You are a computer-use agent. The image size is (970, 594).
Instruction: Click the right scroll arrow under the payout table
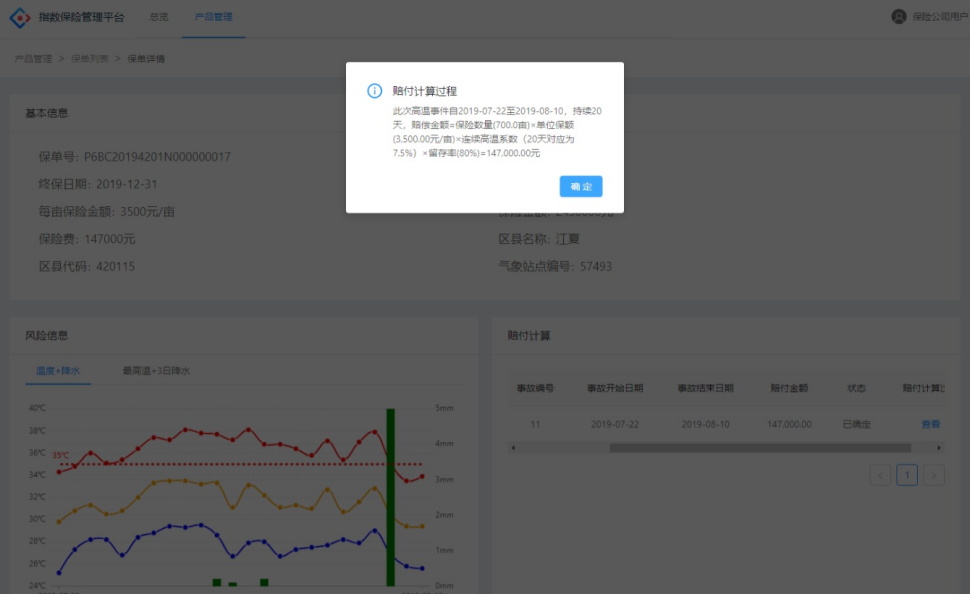point(938,448)
